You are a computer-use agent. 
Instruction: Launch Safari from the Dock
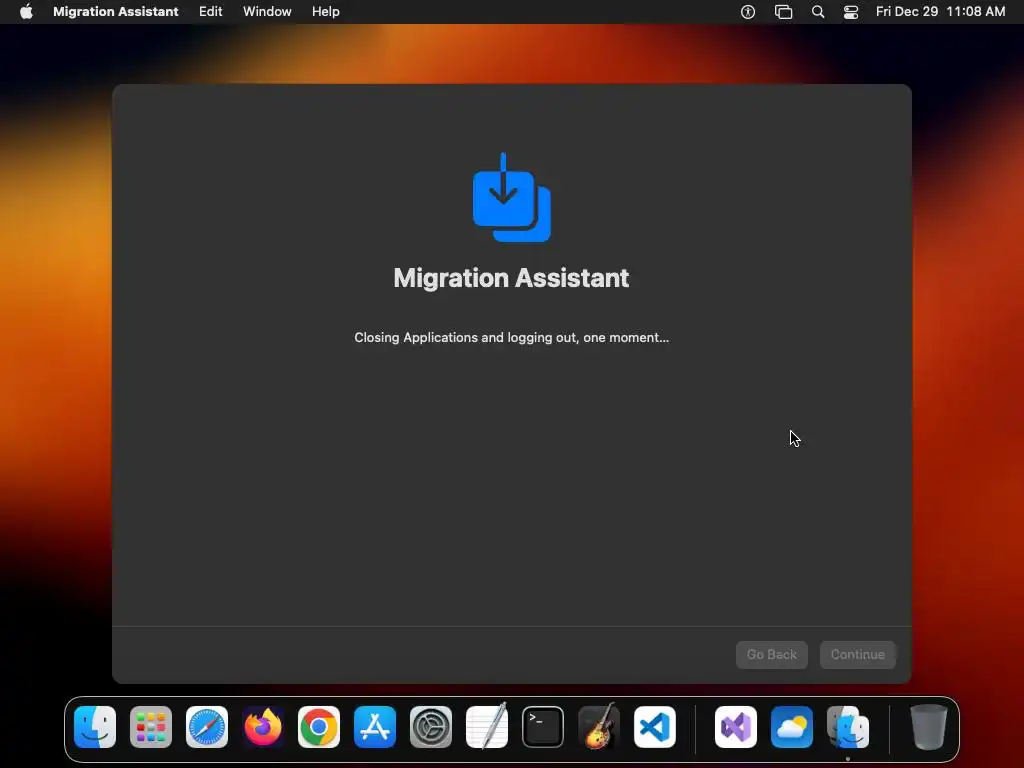207,727
